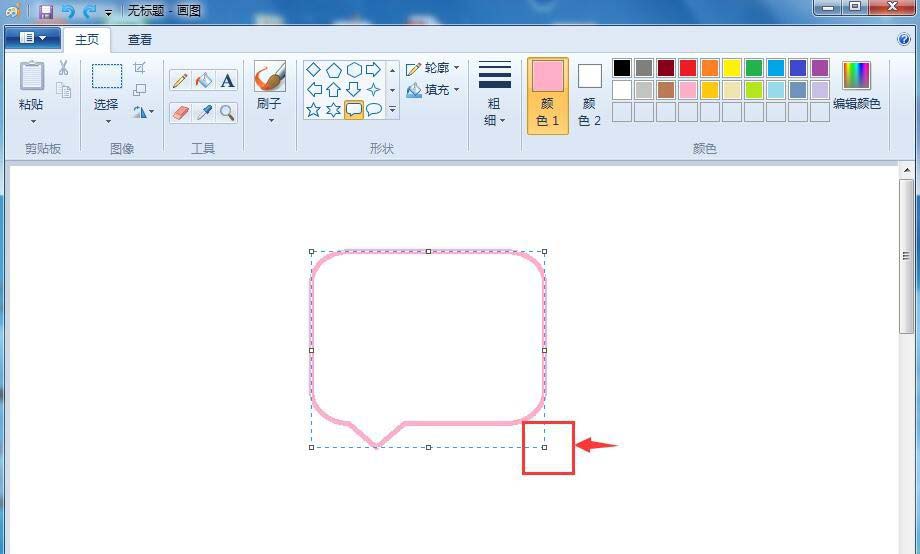The image size is (920, 554).
Task: Expand the 粘贴 paste options arrow
Action: [33, 121]
